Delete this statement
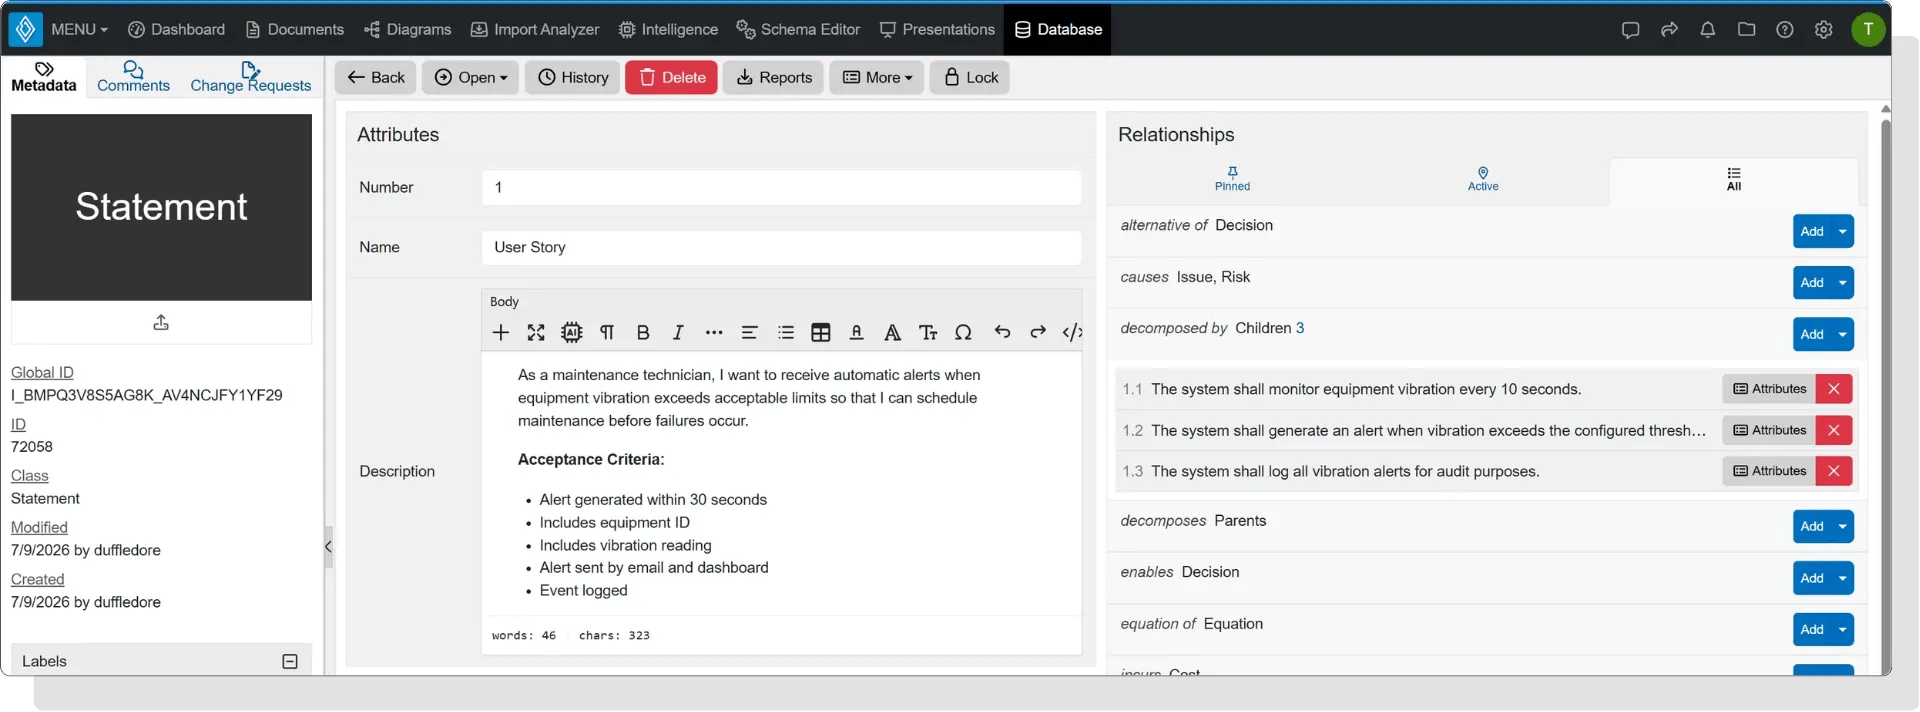 (671, 78)
